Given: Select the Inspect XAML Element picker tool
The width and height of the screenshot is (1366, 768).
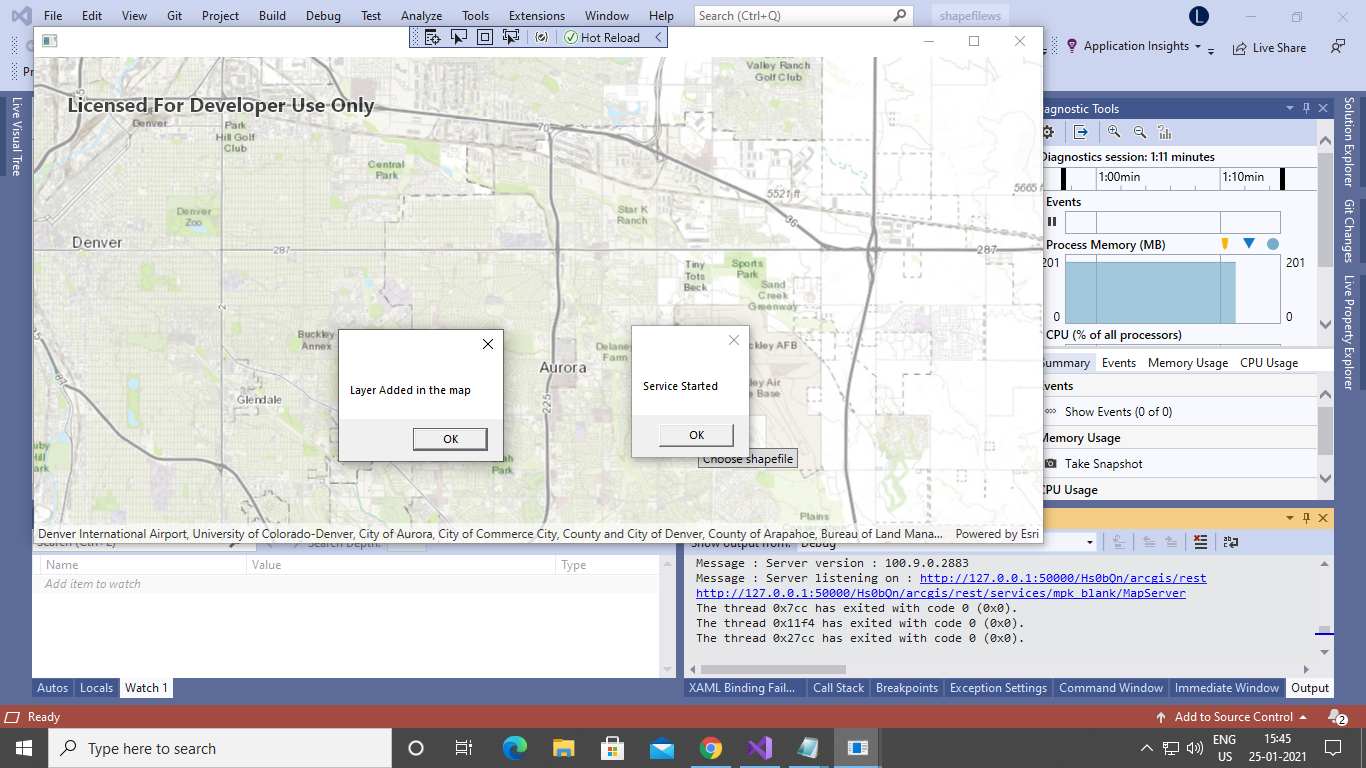Looking at the screenshot, I should pyautogui.click(x=459, y=36).
